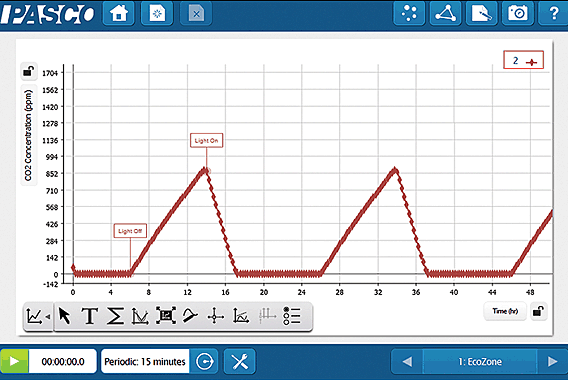Open the camera snapshot tool
Screen dimensions: 568x380
coord(517,14)
